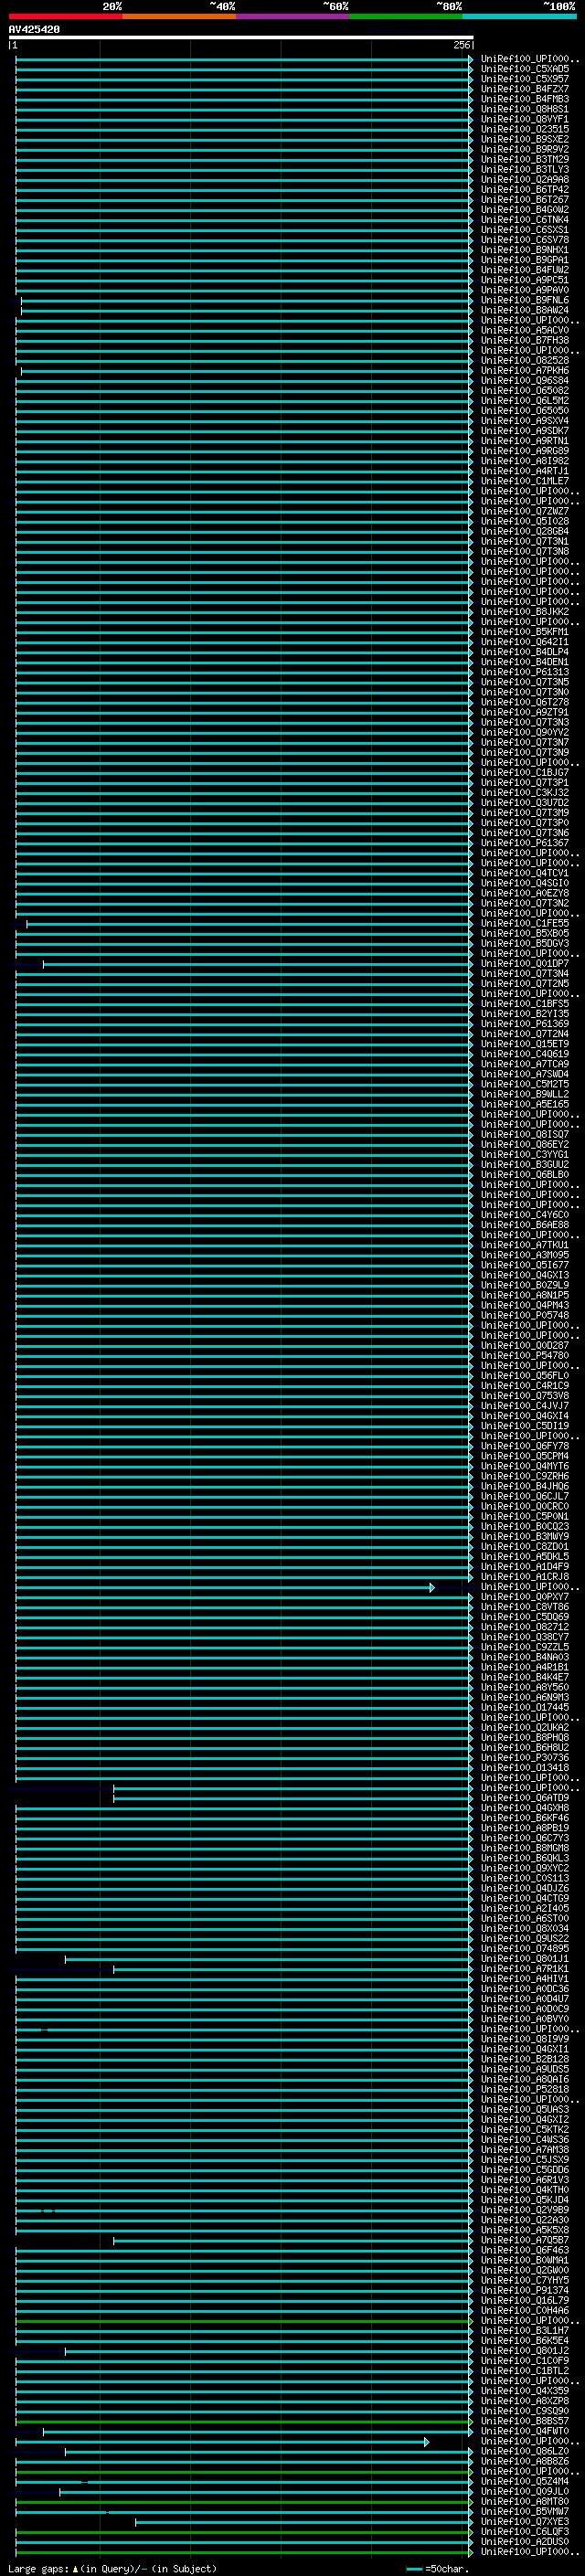Select the UniRef100_C5KTK2 hit label

[525, 2129]
